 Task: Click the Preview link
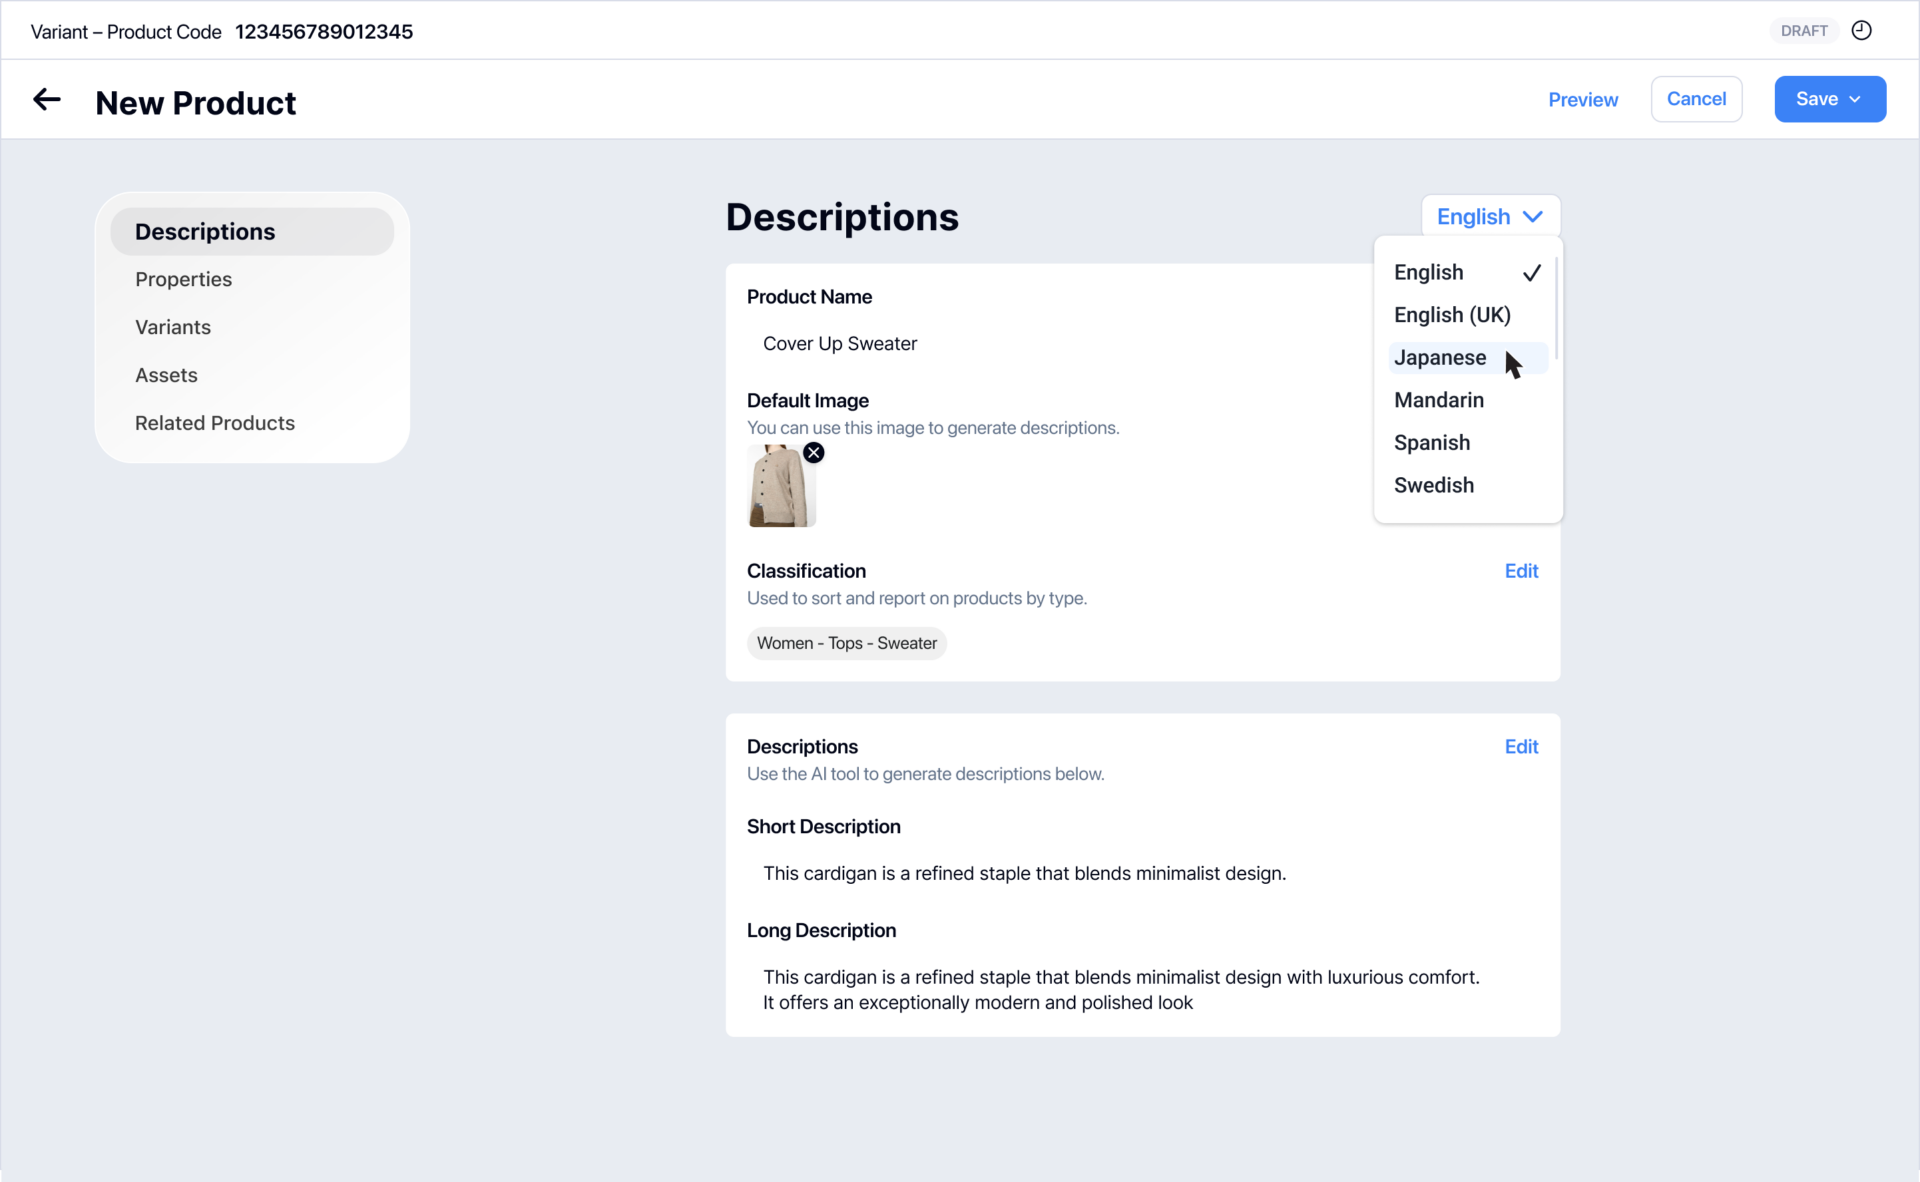1582,100
